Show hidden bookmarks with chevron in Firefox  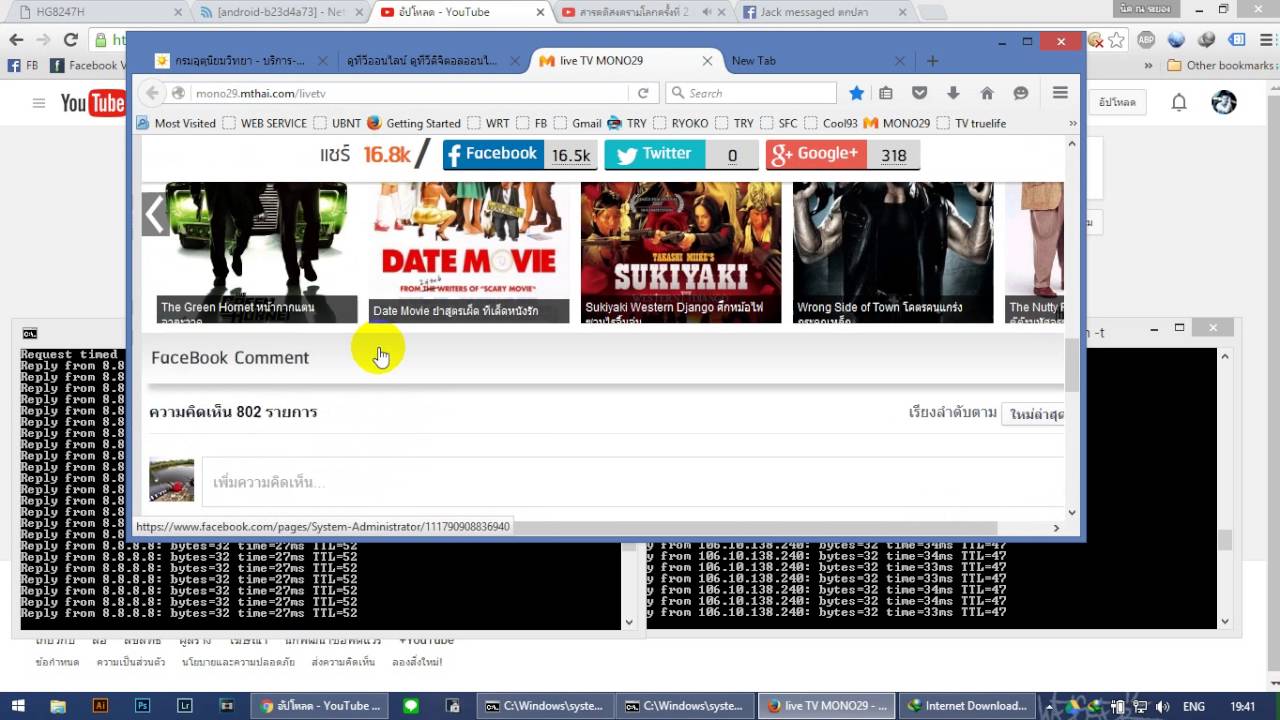click(1072, 123)
